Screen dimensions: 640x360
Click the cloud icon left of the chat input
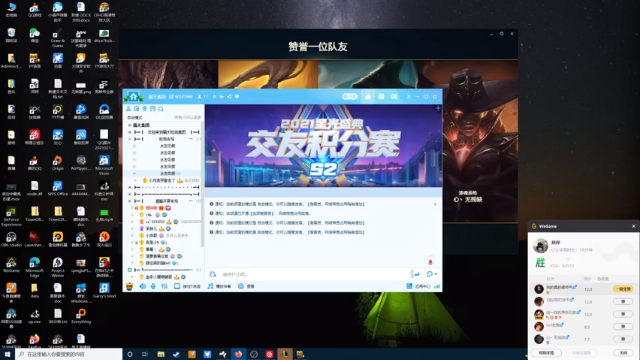click(212, 274)
